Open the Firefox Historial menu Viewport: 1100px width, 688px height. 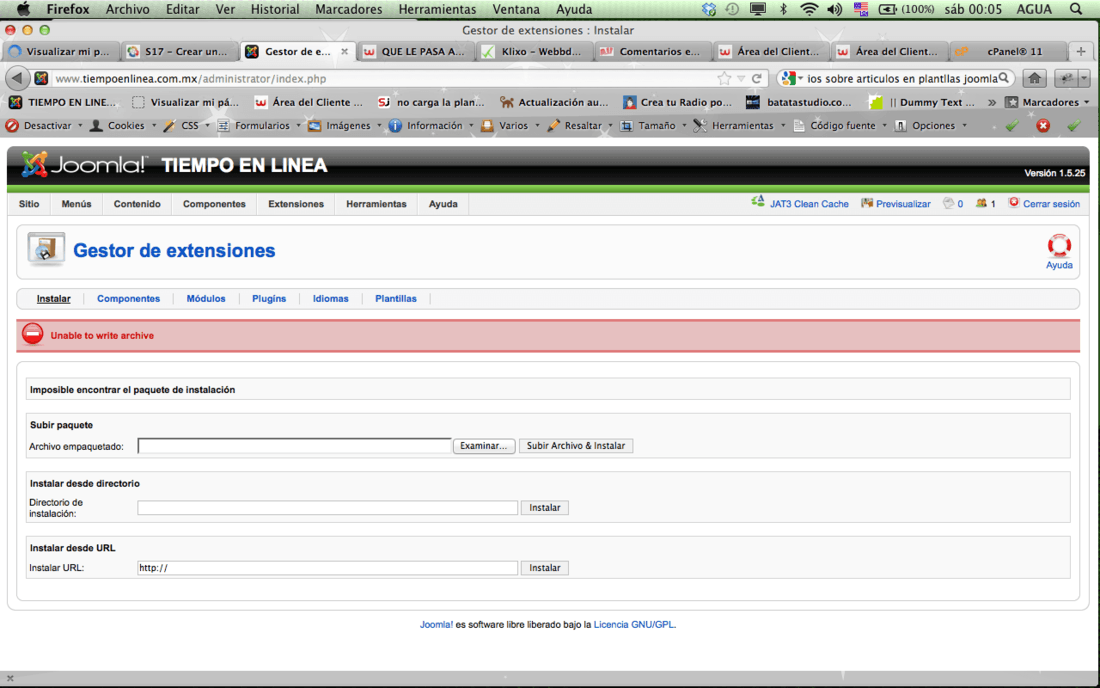point(275,9)
